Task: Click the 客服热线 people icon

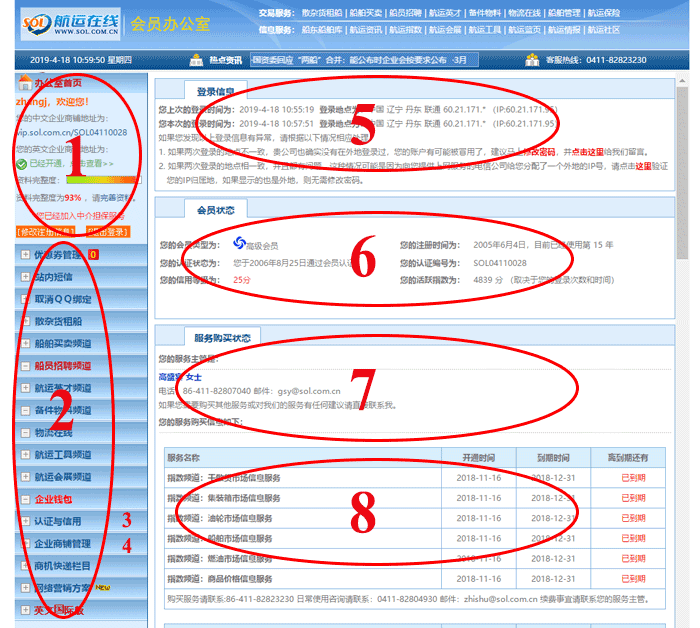Action: (532, 60)
